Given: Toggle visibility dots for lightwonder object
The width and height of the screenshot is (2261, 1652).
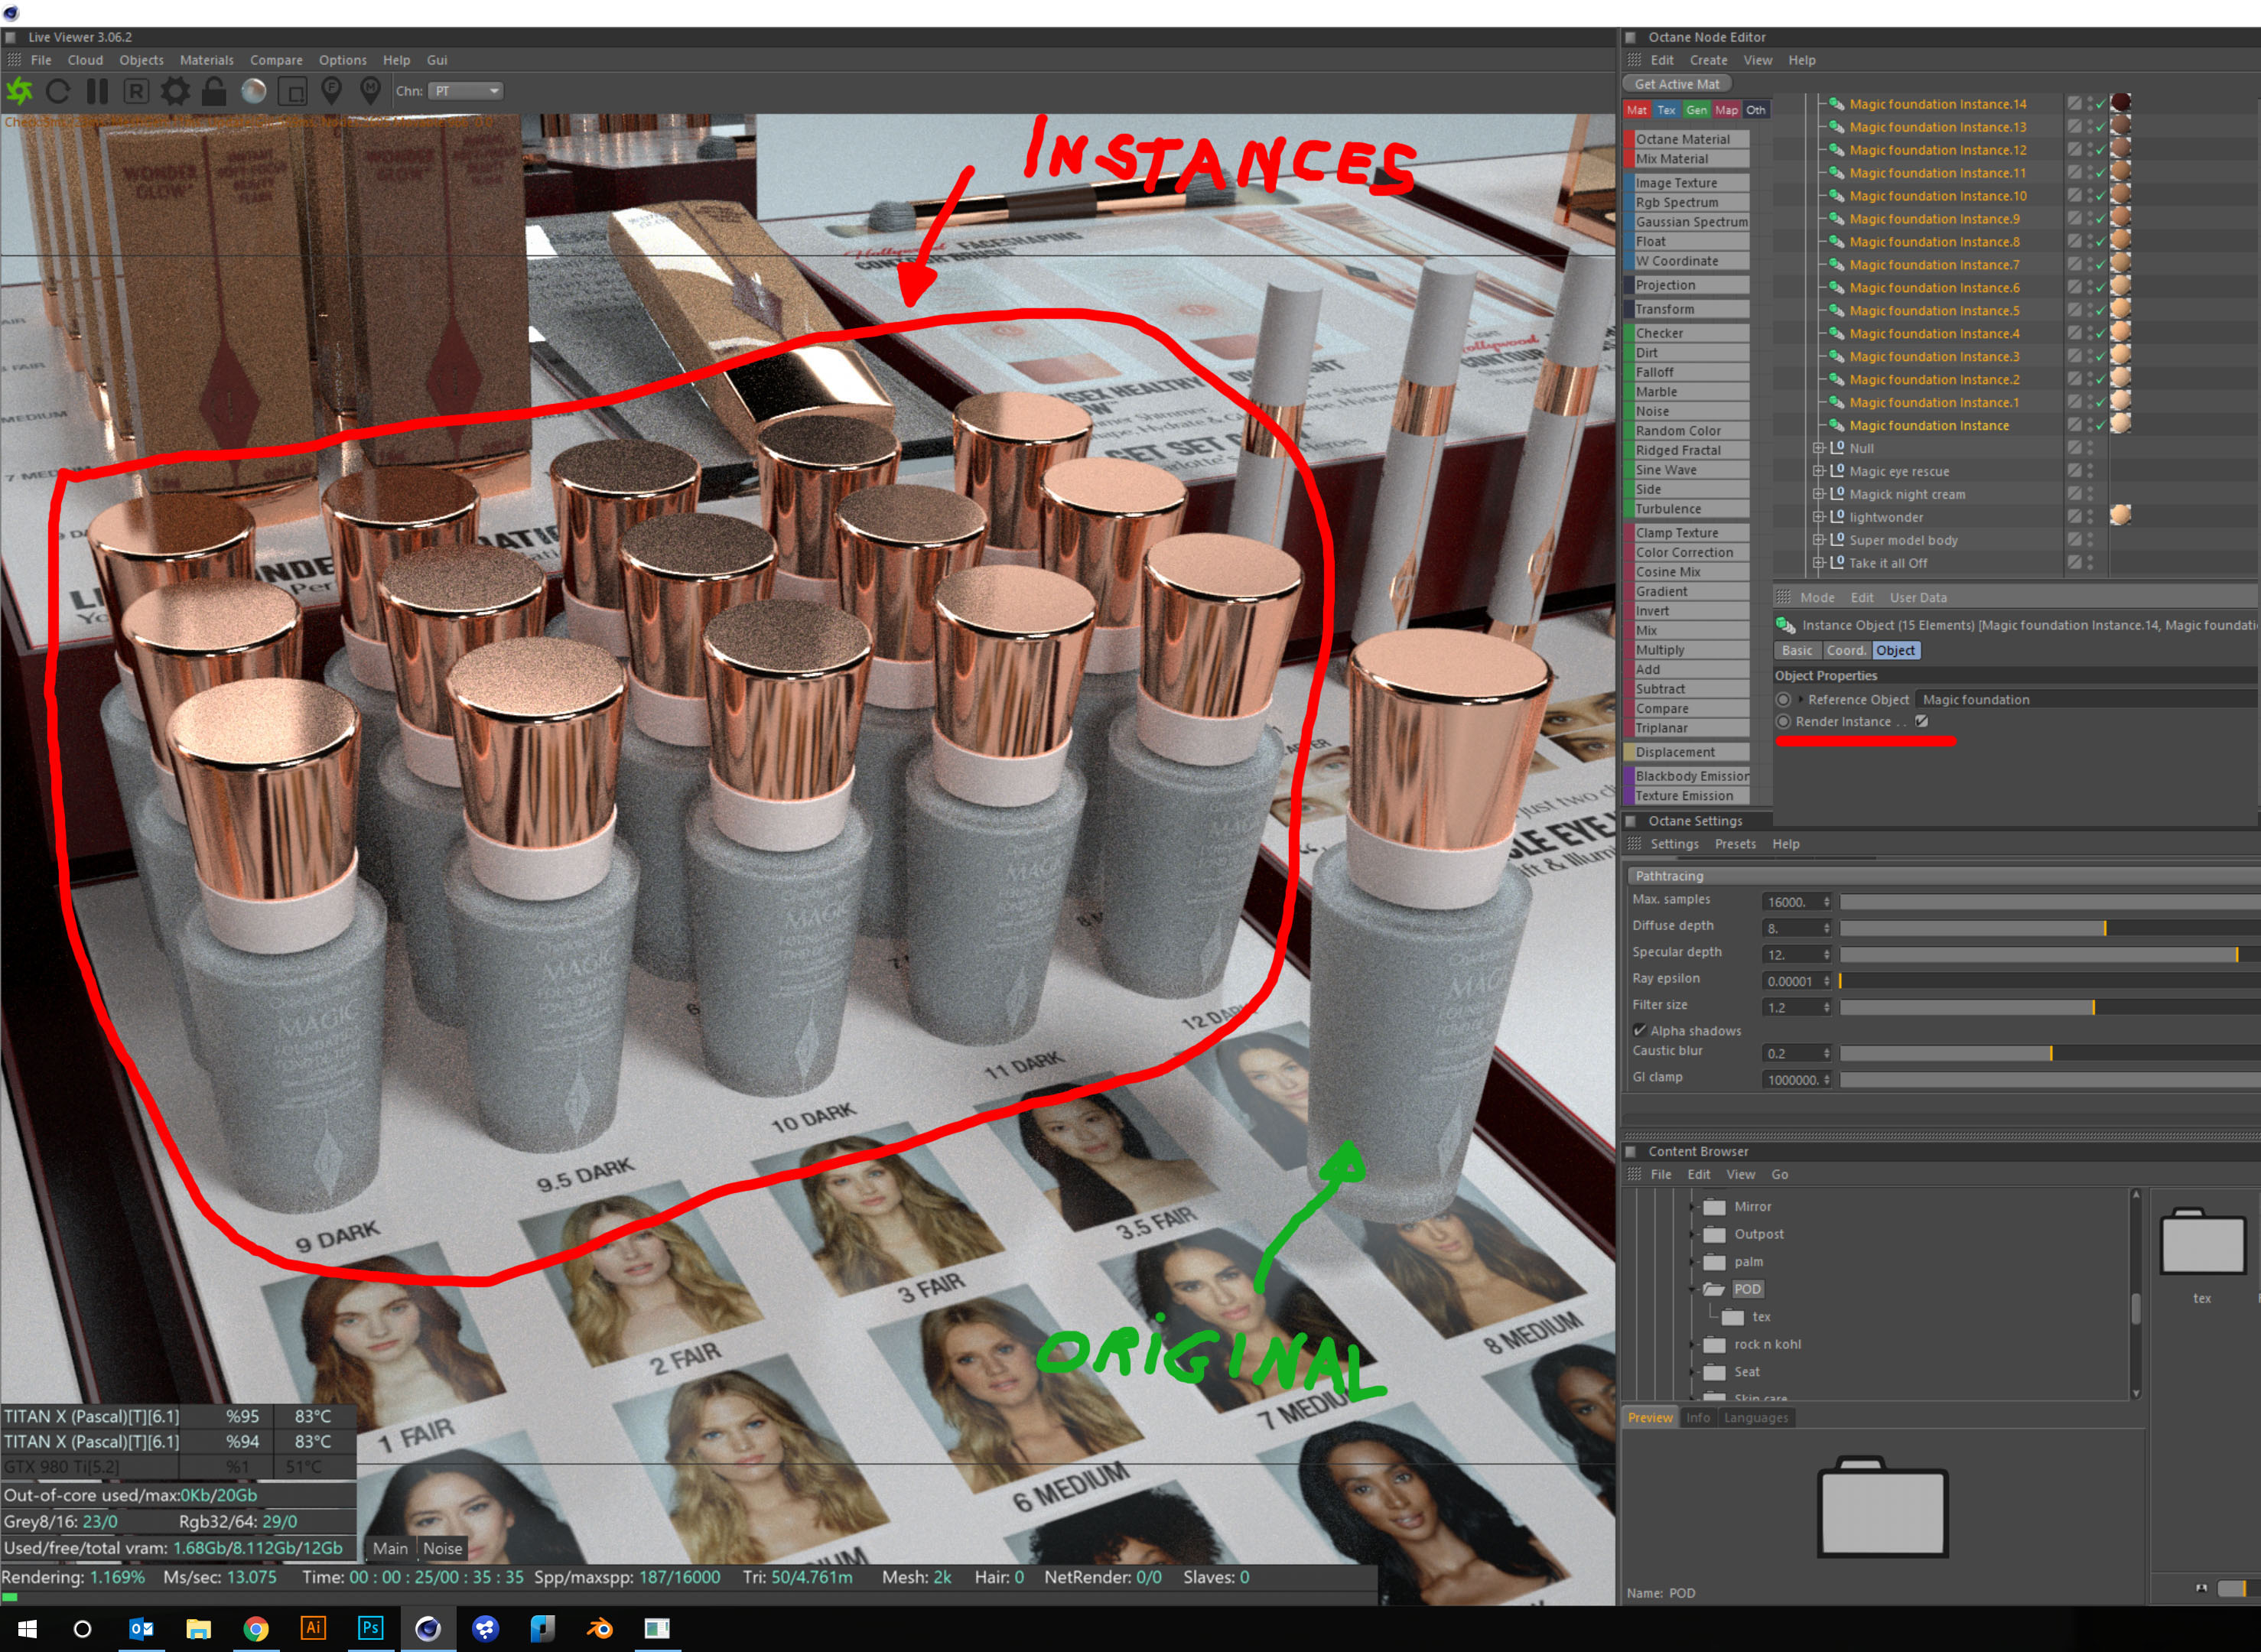Looking at the screenshot, I should 2090,517.
